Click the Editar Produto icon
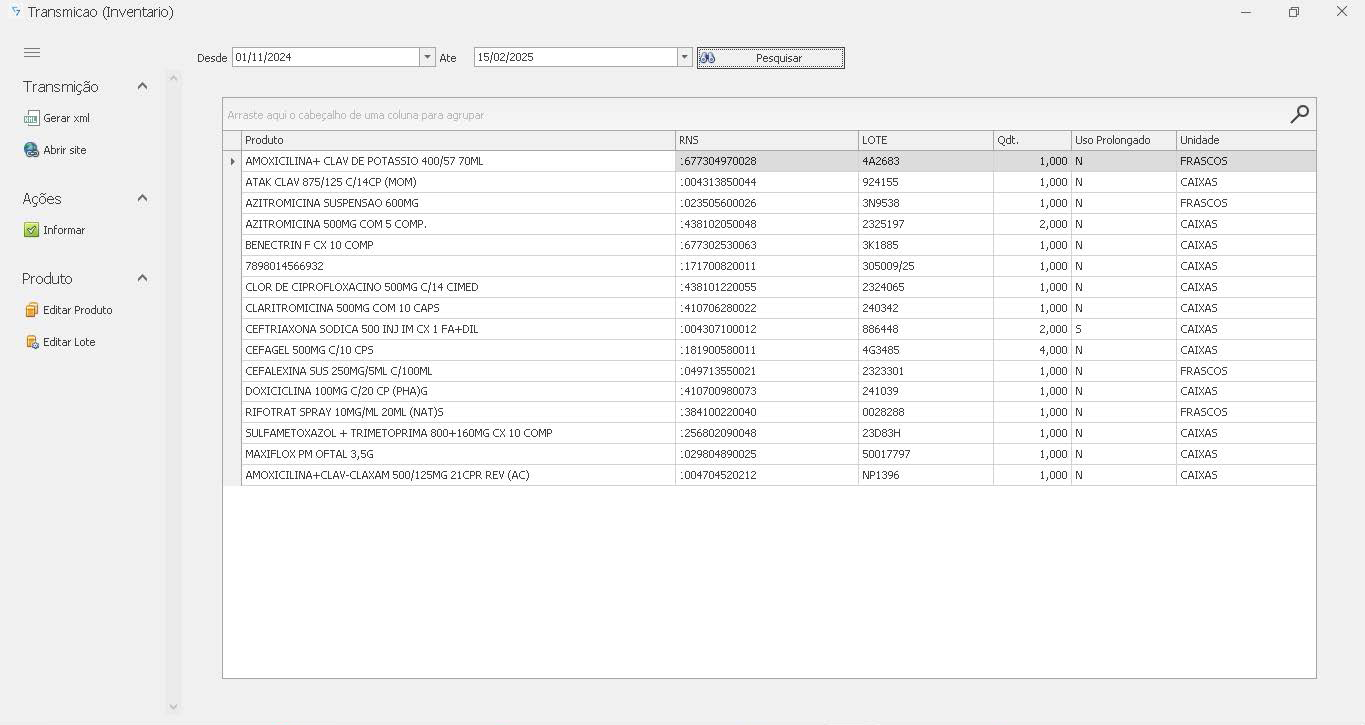 point(31,310)
